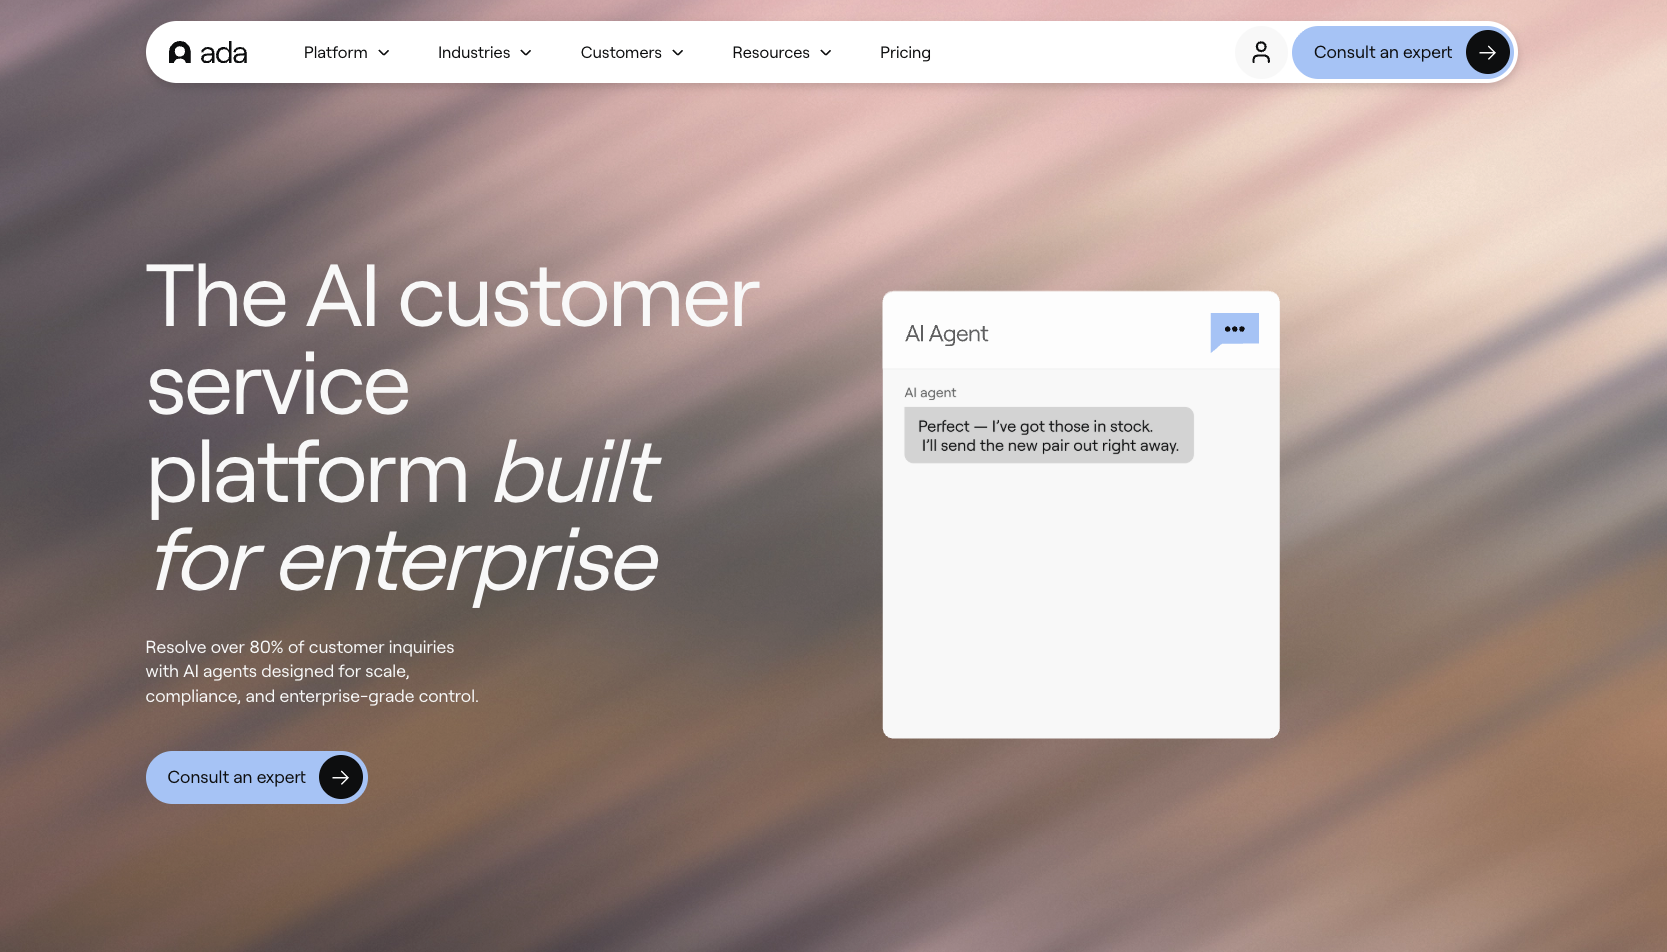Open the Industries dropdown

[x=484, y=52]
